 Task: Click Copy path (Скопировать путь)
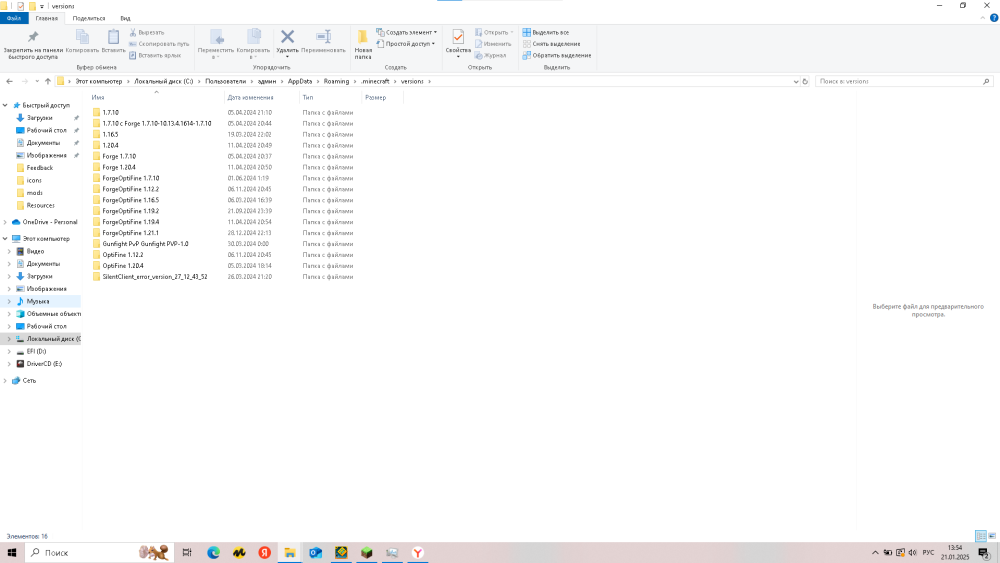(159, 44)
